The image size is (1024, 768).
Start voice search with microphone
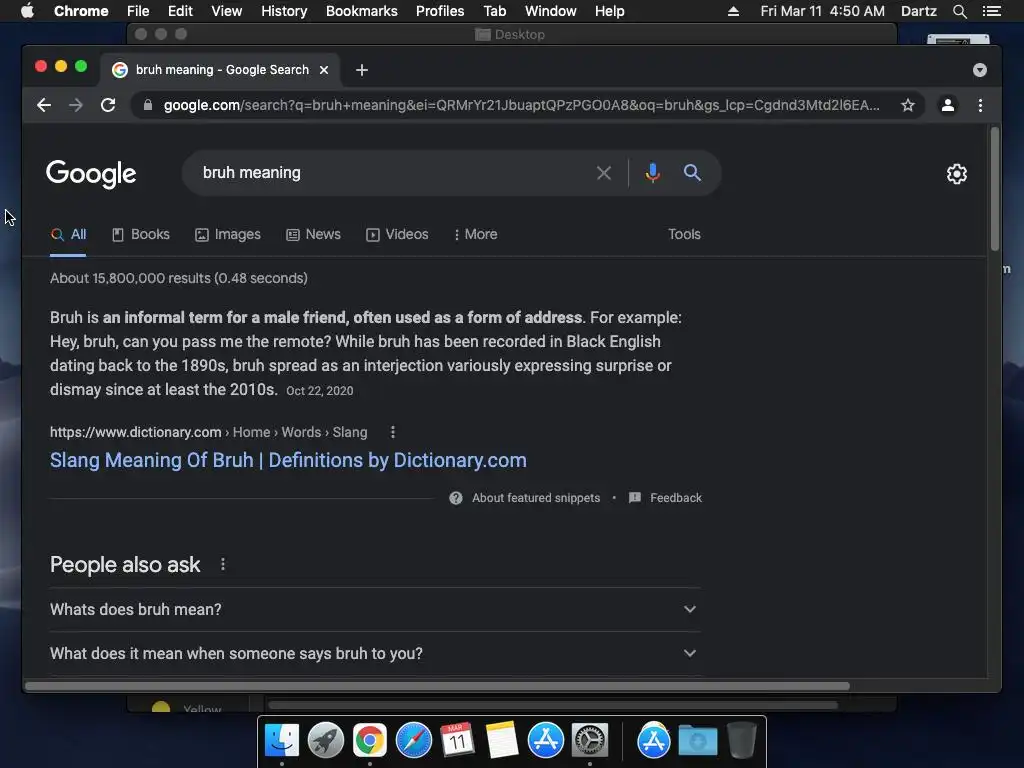[652, 173]
